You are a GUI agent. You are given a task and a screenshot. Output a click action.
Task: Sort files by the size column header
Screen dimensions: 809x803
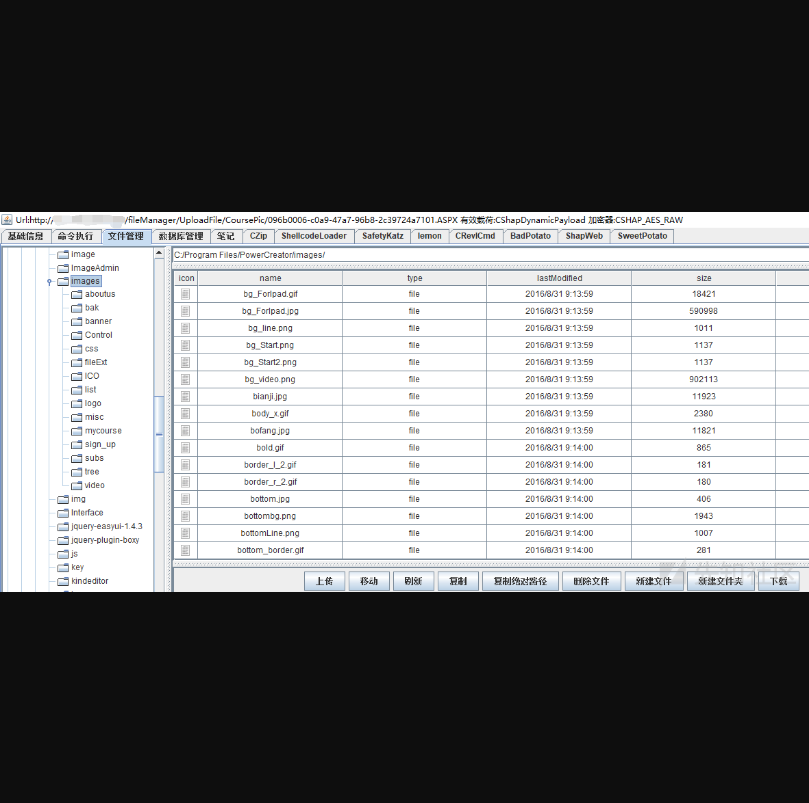(703, 278)
